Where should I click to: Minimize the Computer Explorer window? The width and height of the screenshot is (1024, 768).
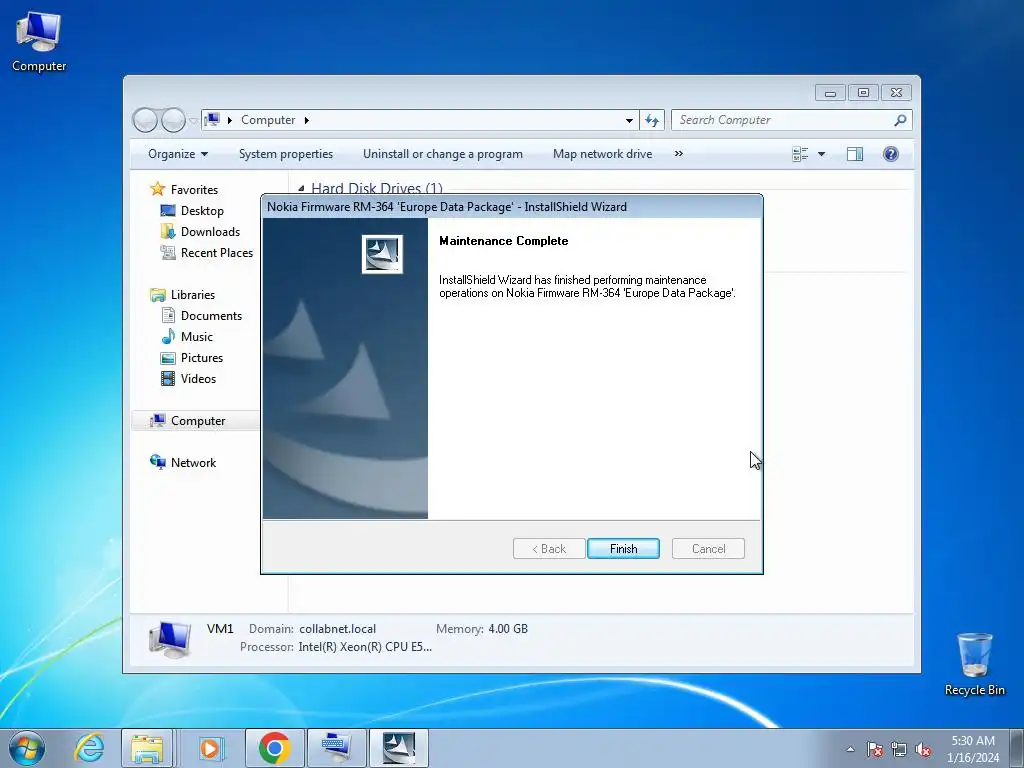[830, 93]
